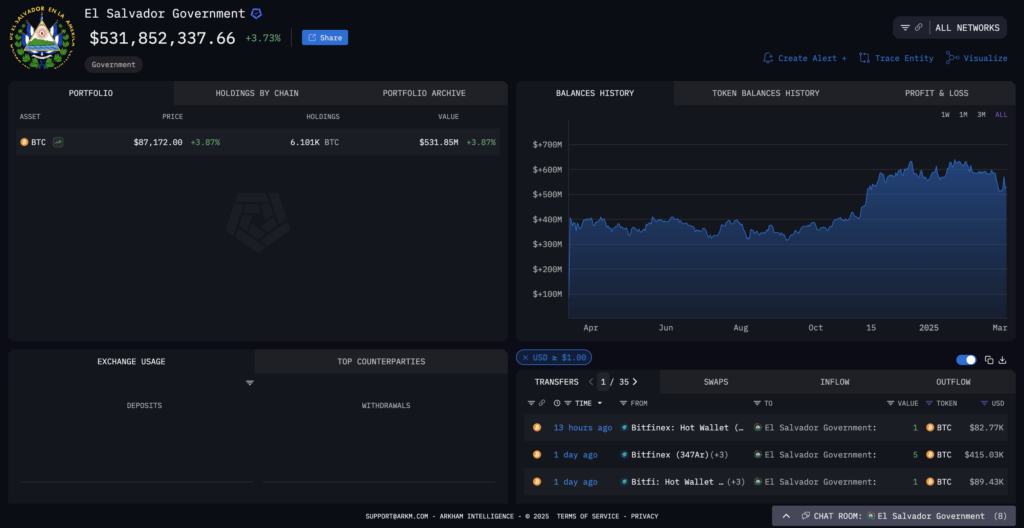Select the 1W chart range
The image size is (1024, 528).
point(945,114)
